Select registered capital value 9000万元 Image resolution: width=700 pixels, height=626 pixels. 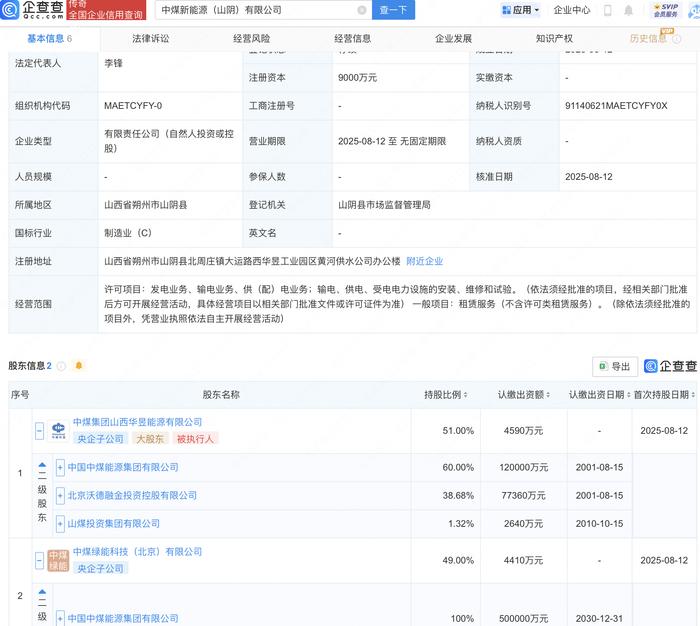[x=358, y=78]
